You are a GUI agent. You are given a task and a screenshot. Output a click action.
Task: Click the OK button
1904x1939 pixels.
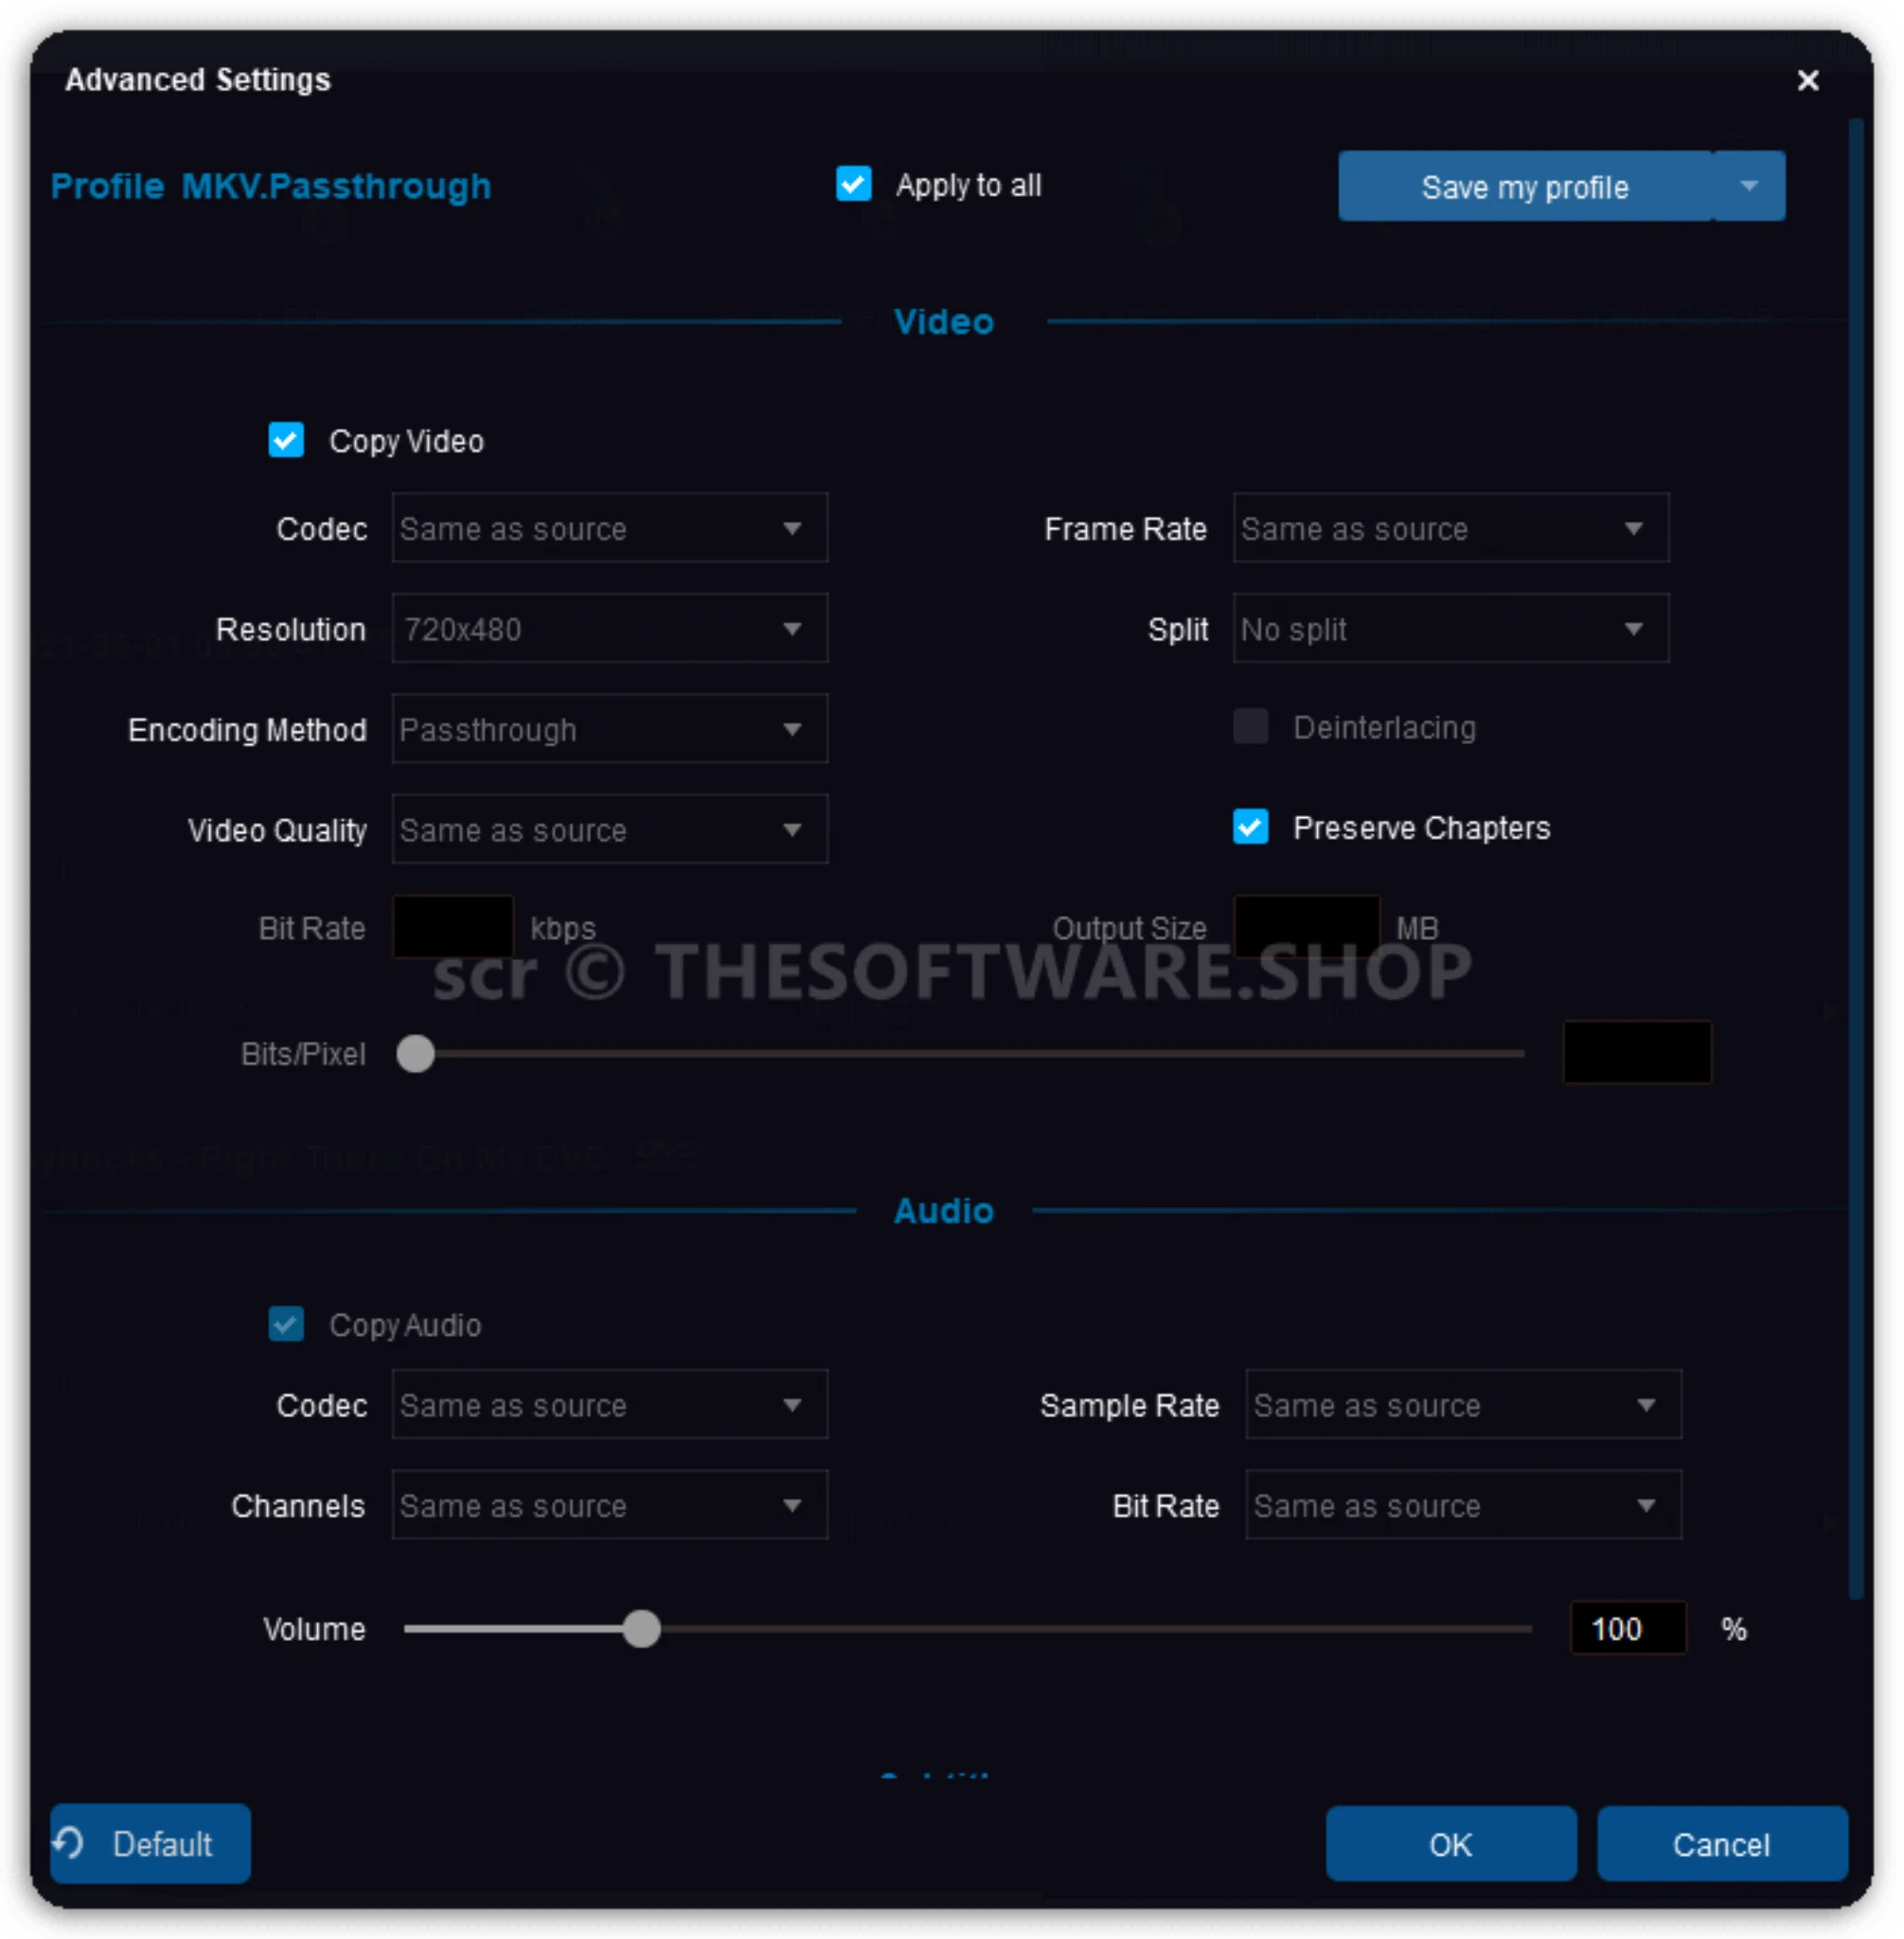pos(1451,1844)
